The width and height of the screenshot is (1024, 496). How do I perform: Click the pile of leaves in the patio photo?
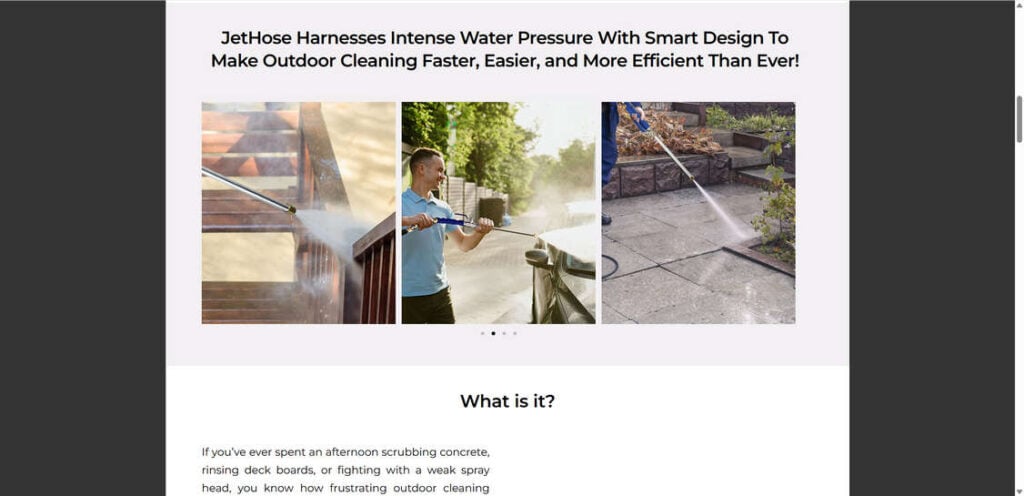(666, 132)
